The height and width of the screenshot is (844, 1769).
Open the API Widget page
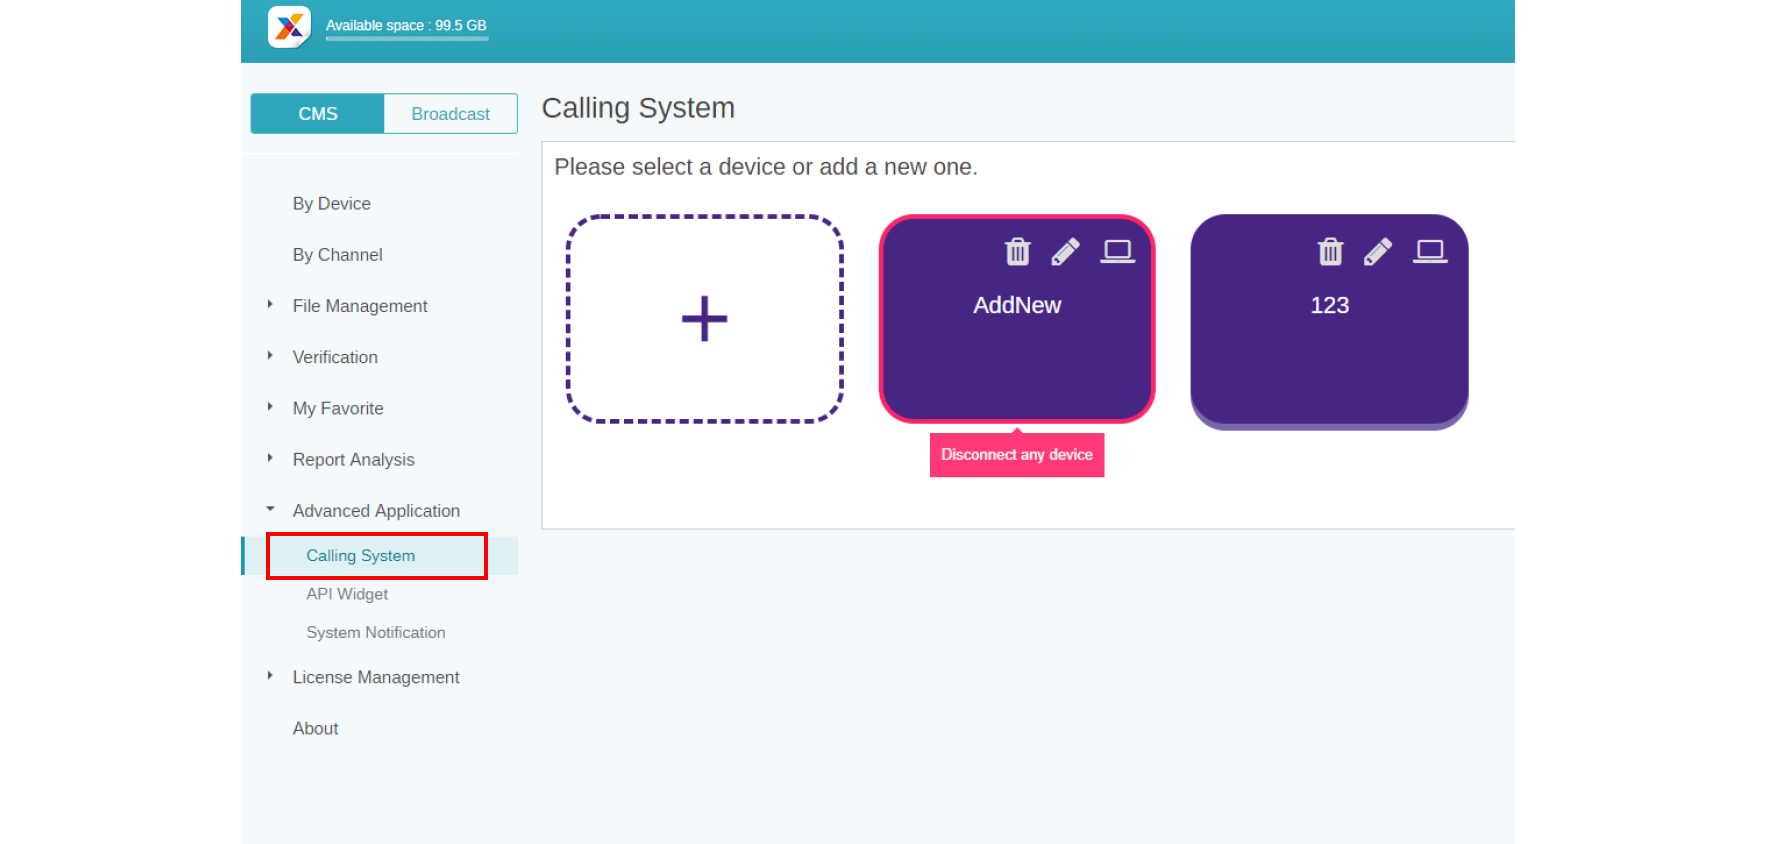(x=347, y=594)
